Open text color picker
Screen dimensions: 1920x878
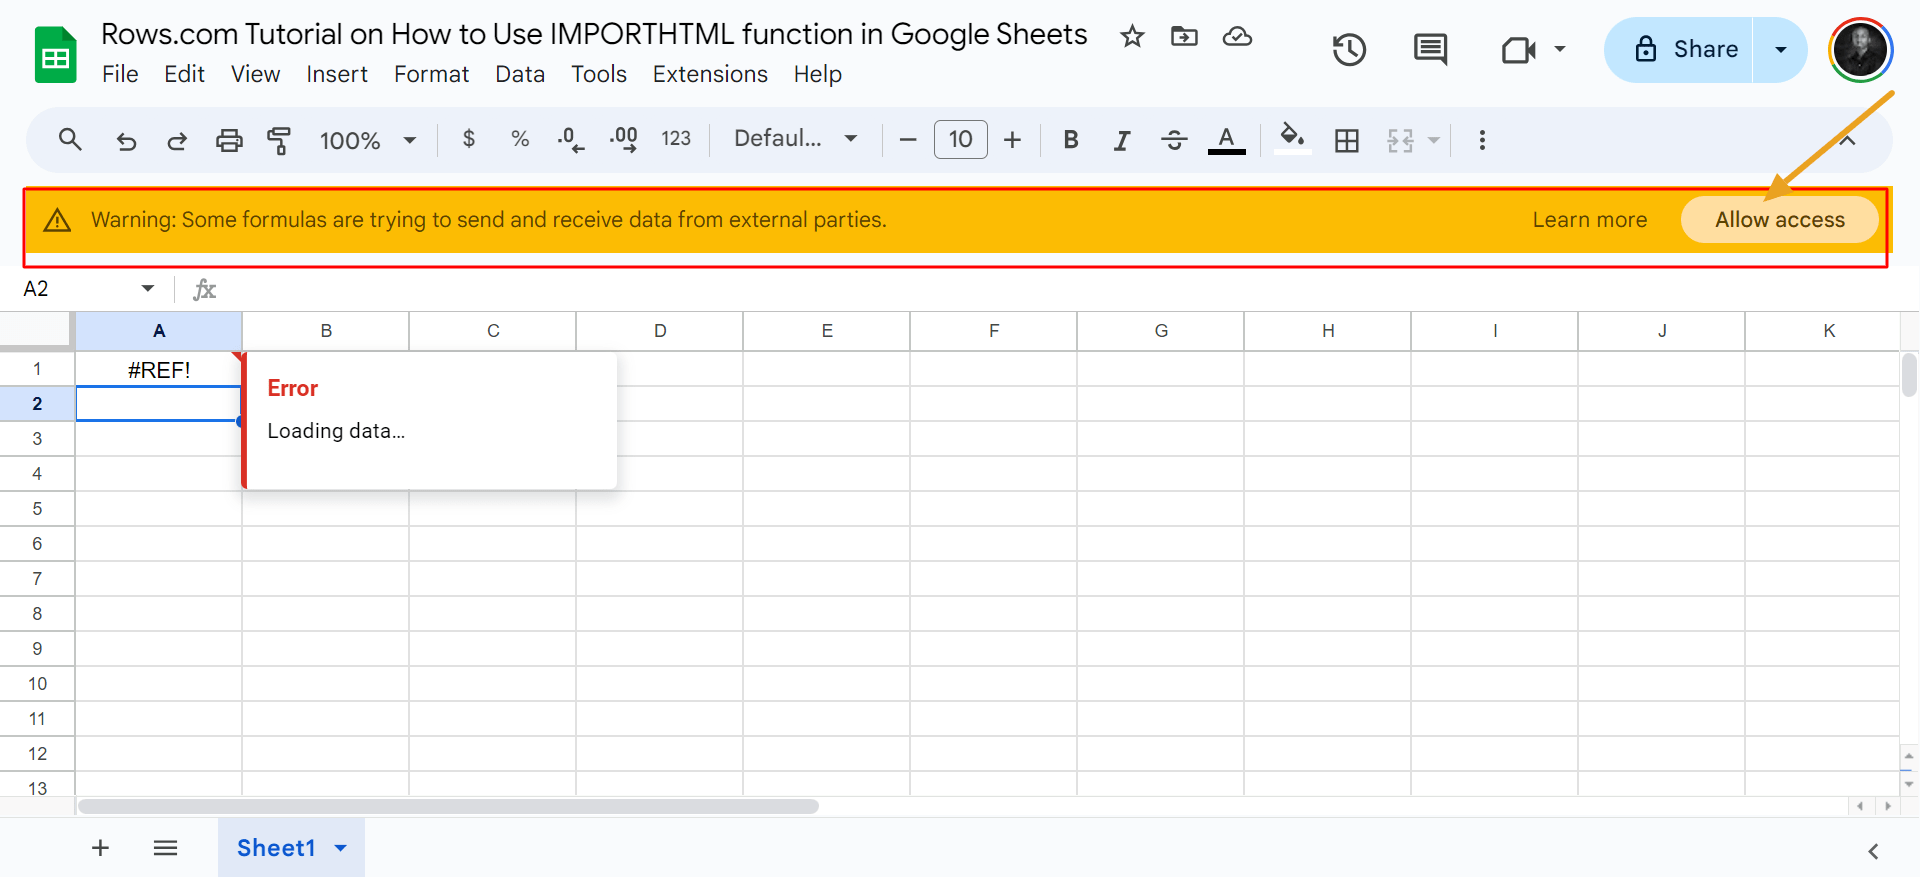tap(1227, 140)
